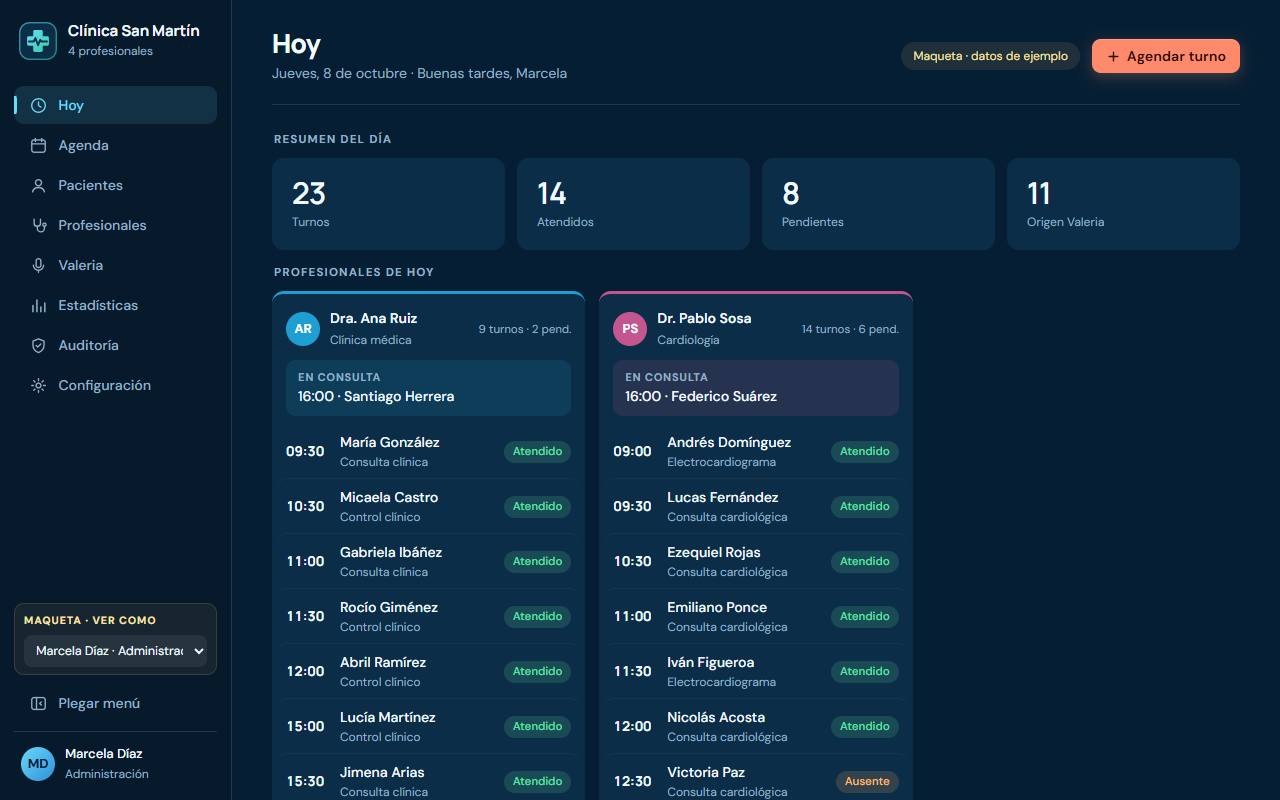Screen dimensions: 1280x800
Task: Click the collapse panel icon beside Plegar menú
Action: (x=38, y=703)
